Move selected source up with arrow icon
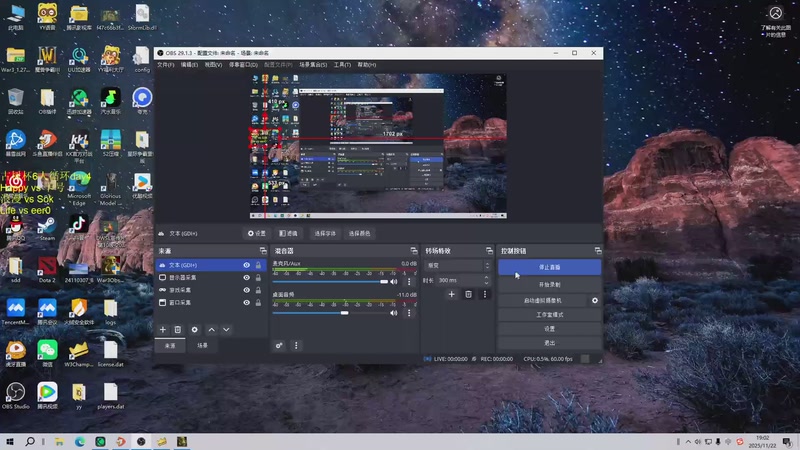The height and width of the screenshot is (450, 800). click(x=211, y=329)
